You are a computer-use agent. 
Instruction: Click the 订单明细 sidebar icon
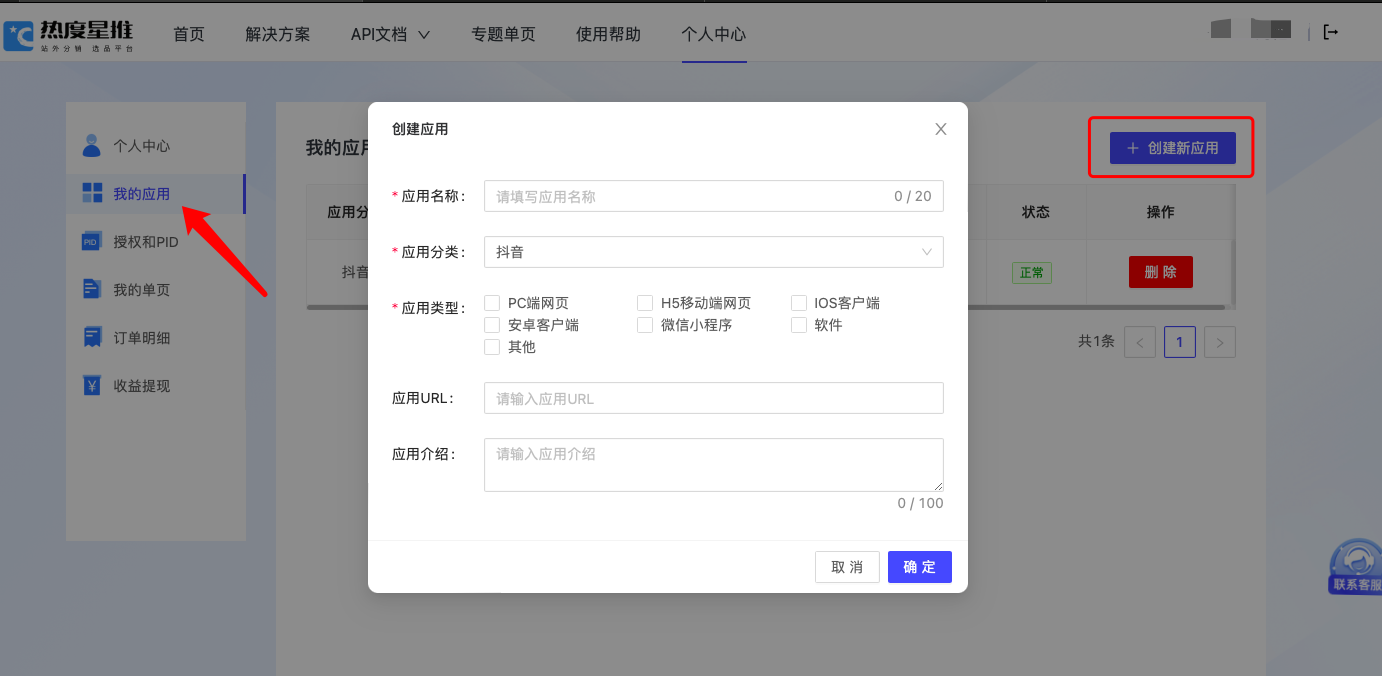pos(92,338)
